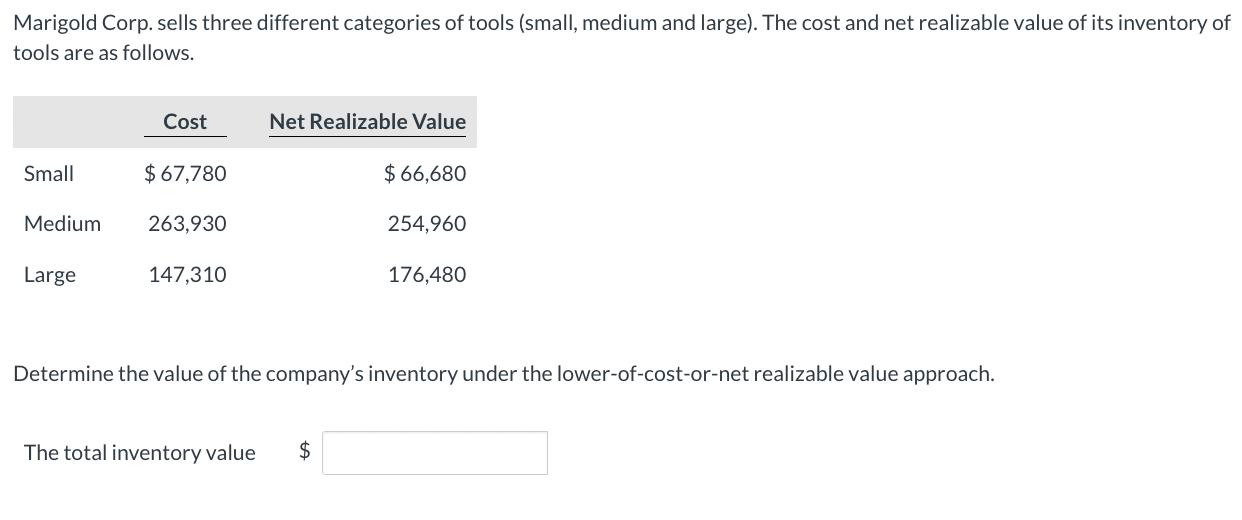Click the 'The total inventory value' label
Image resolution: width=1242 pixels, height=520 pixels.
click(140, 453)
